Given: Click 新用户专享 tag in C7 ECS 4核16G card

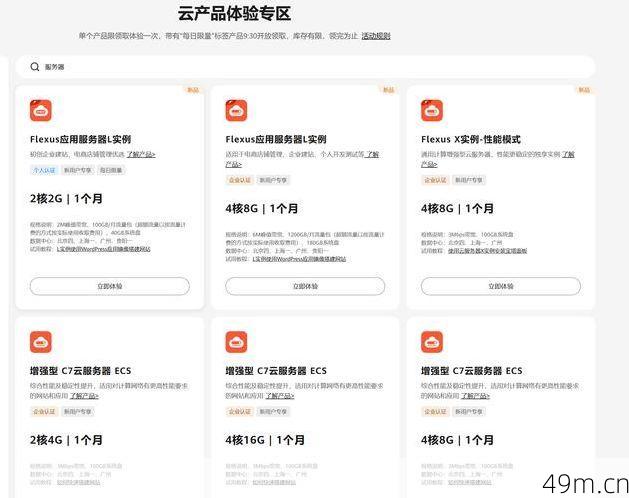Looking at the screenshot, I should tap(273, 411).
